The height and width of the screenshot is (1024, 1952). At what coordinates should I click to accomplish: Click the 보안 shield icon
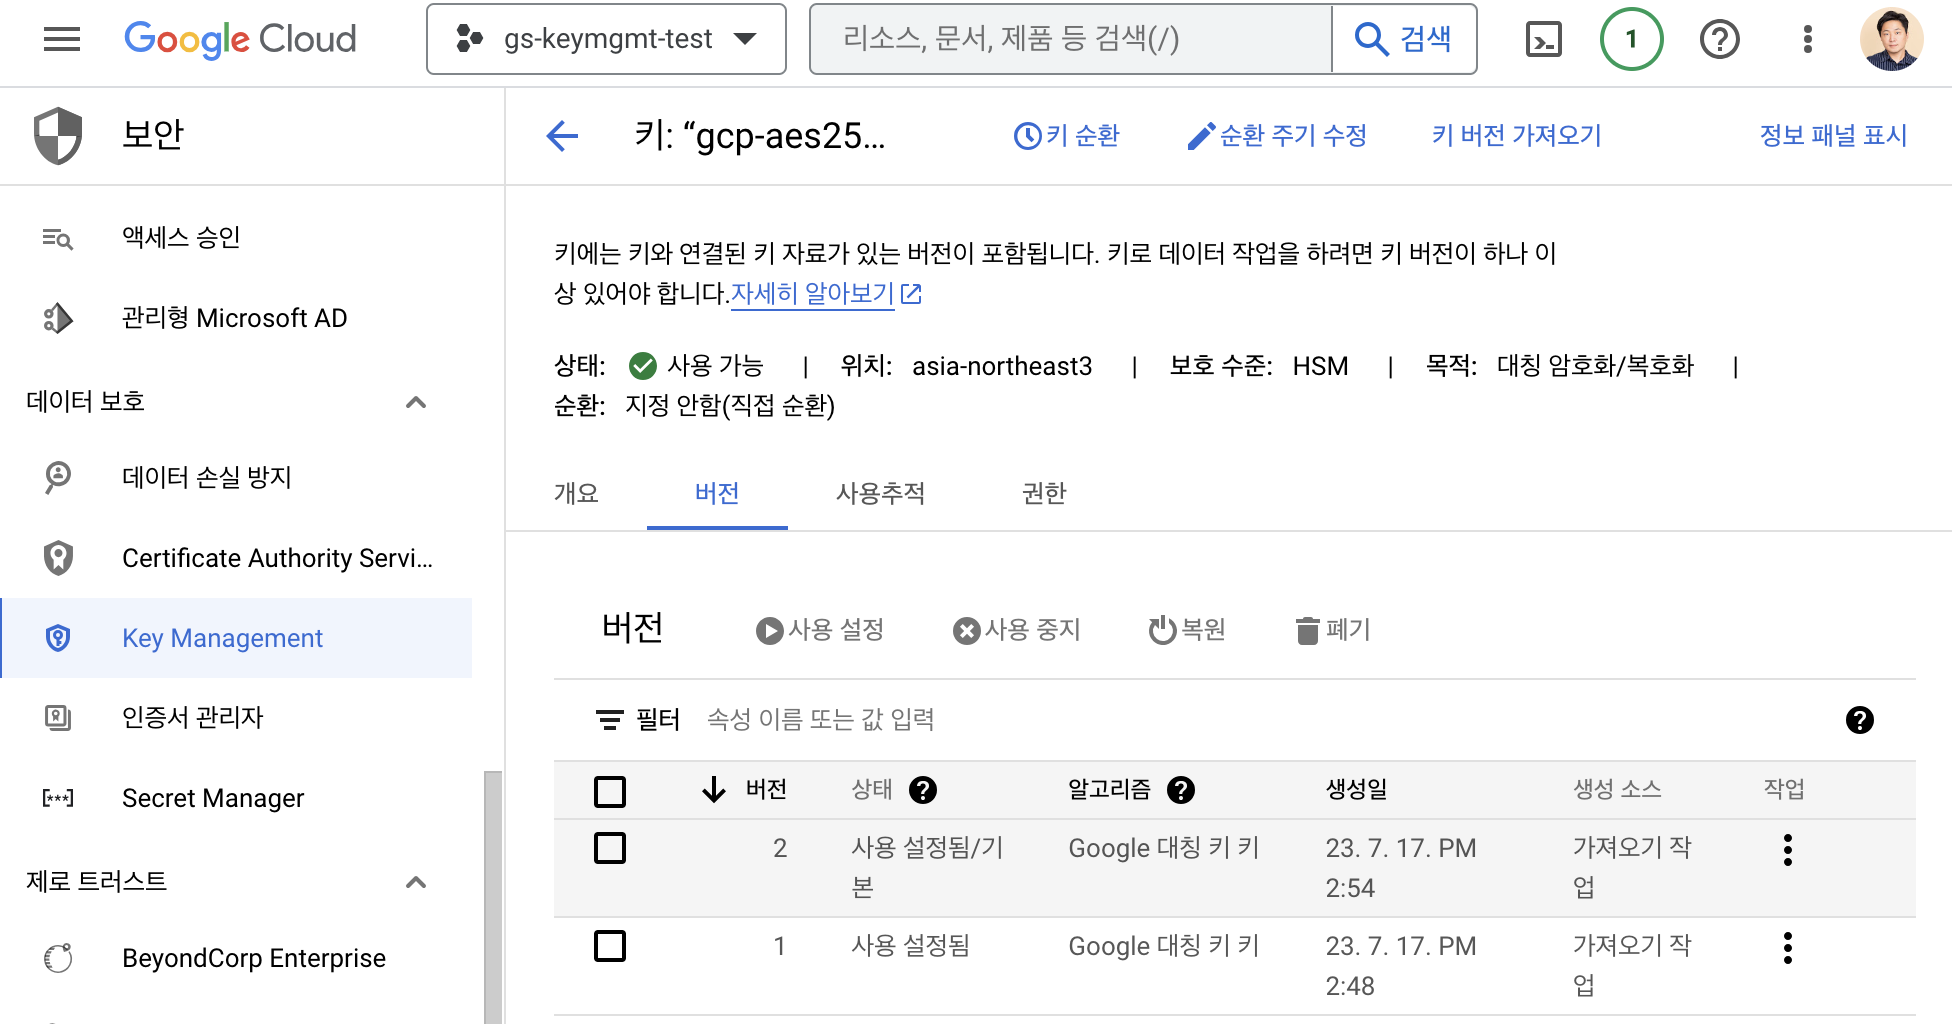[58, 136]
